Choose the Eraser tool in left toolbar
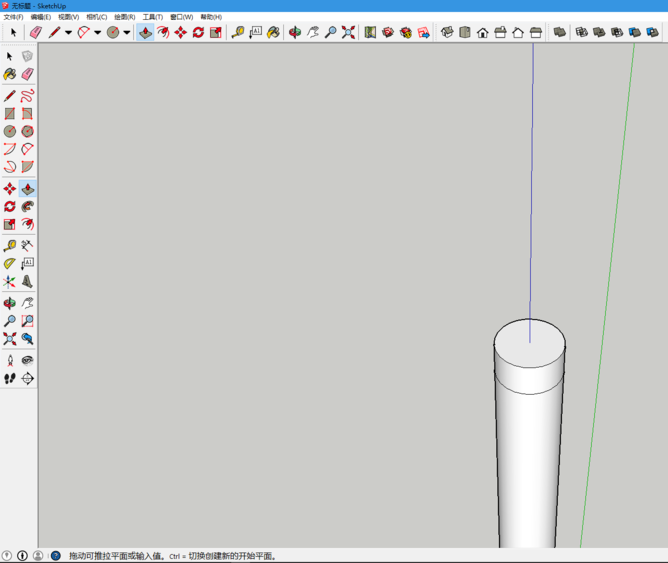The height and width of the screenshot is (563, 668). [x=27, y=74]
